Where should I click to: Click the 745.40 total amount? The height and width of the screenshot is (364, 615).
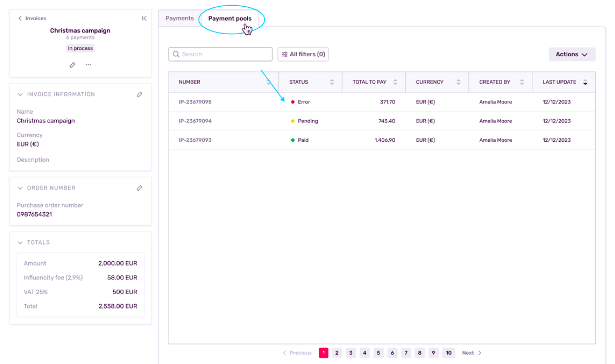pos(387,121)
